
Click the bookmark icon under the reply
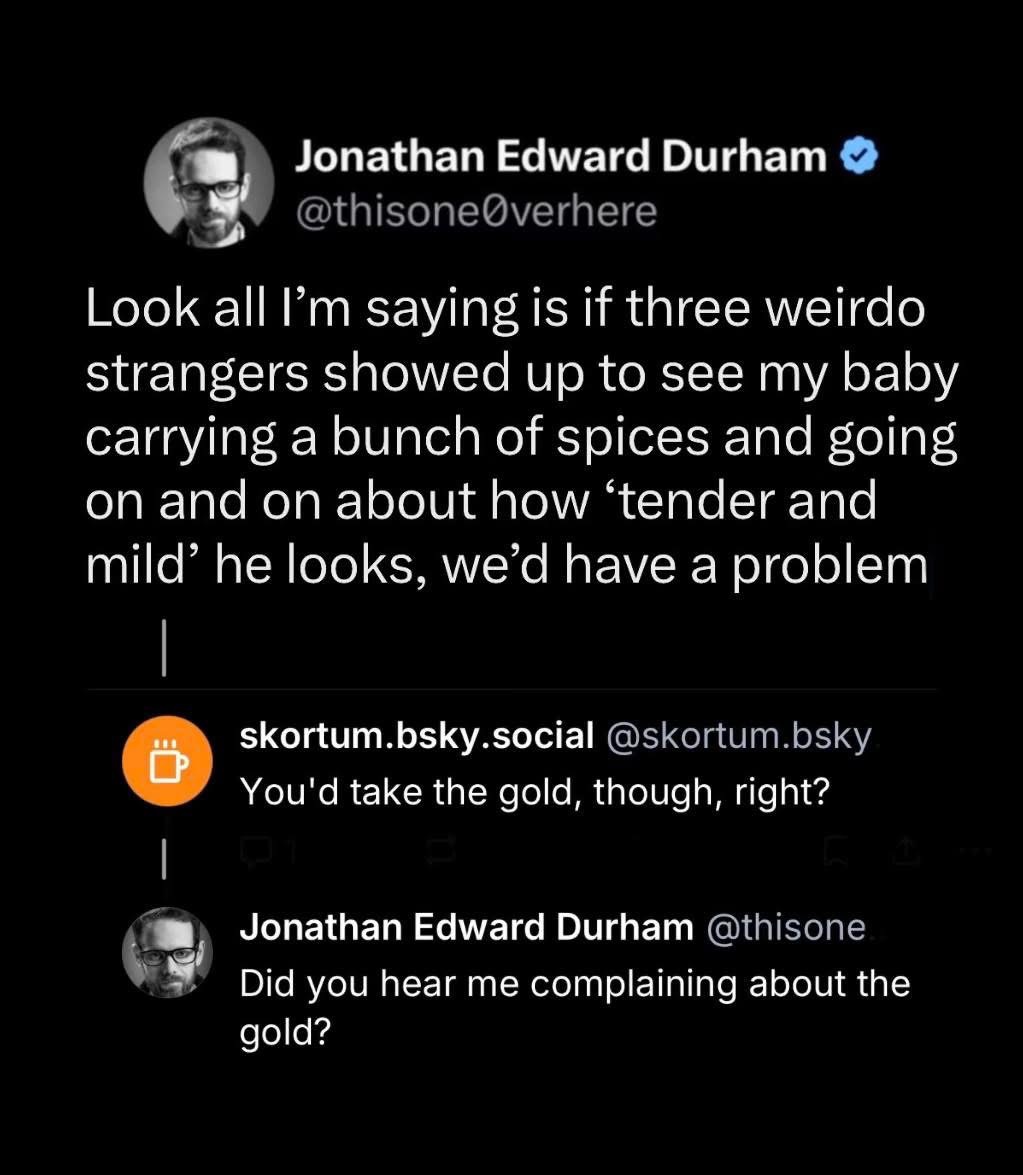[x=834, y=852]
